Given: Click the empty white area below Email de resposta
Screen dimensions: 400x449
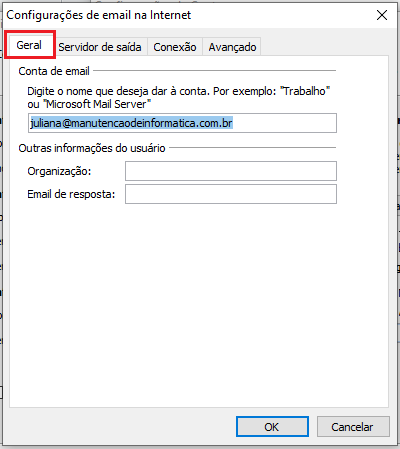Looking at the screenshot, I should click(199, 300).
